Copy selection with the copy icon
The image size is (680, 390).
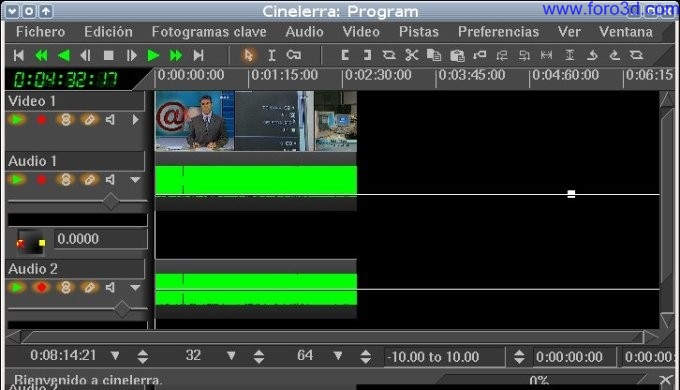coord(434,55)
